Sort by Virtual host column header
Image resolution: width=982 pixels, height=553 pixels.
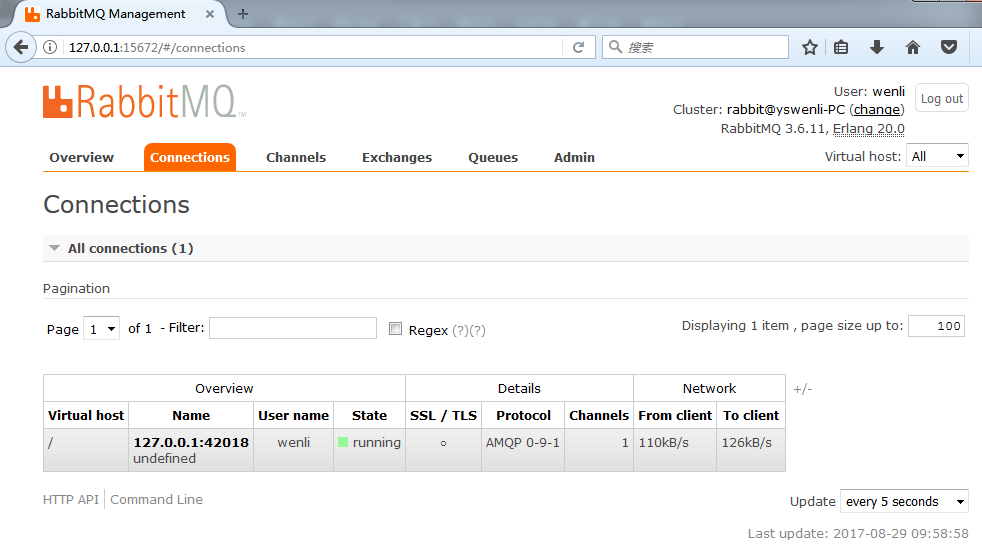[x=86, y=415]
